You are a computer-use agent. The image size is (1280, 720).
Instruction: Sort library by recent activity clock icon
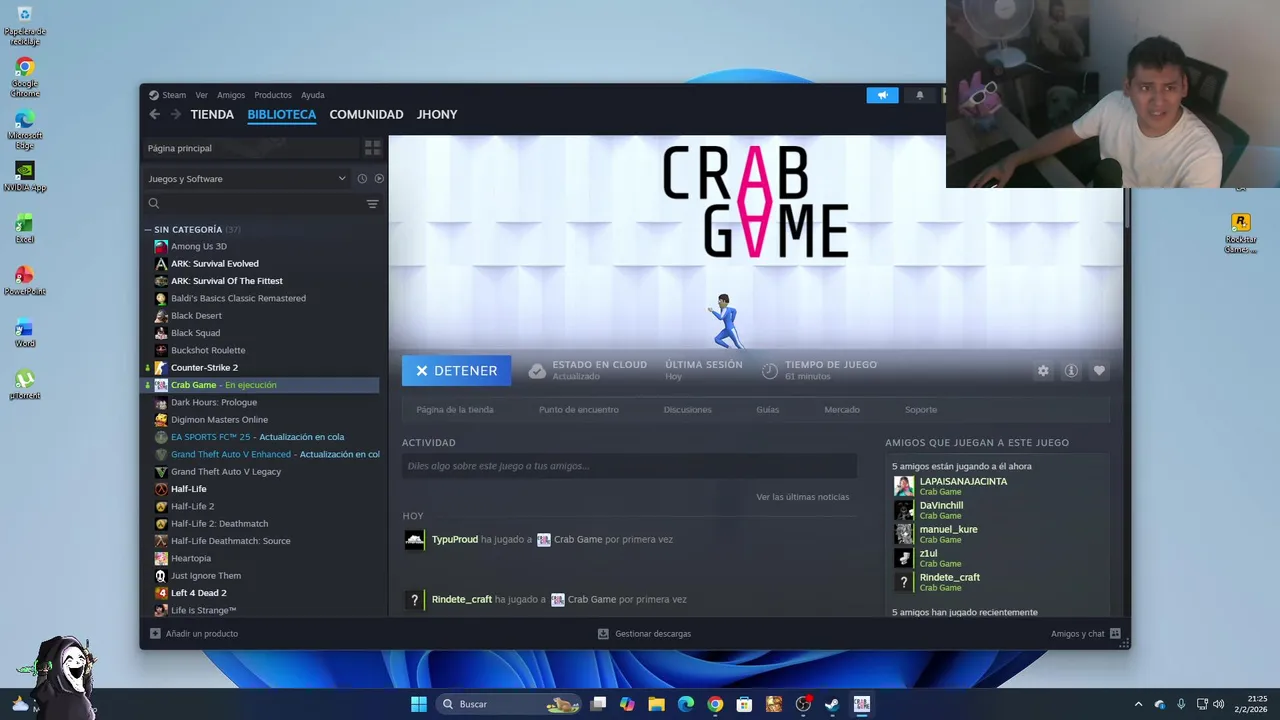(x=362, y=179)
